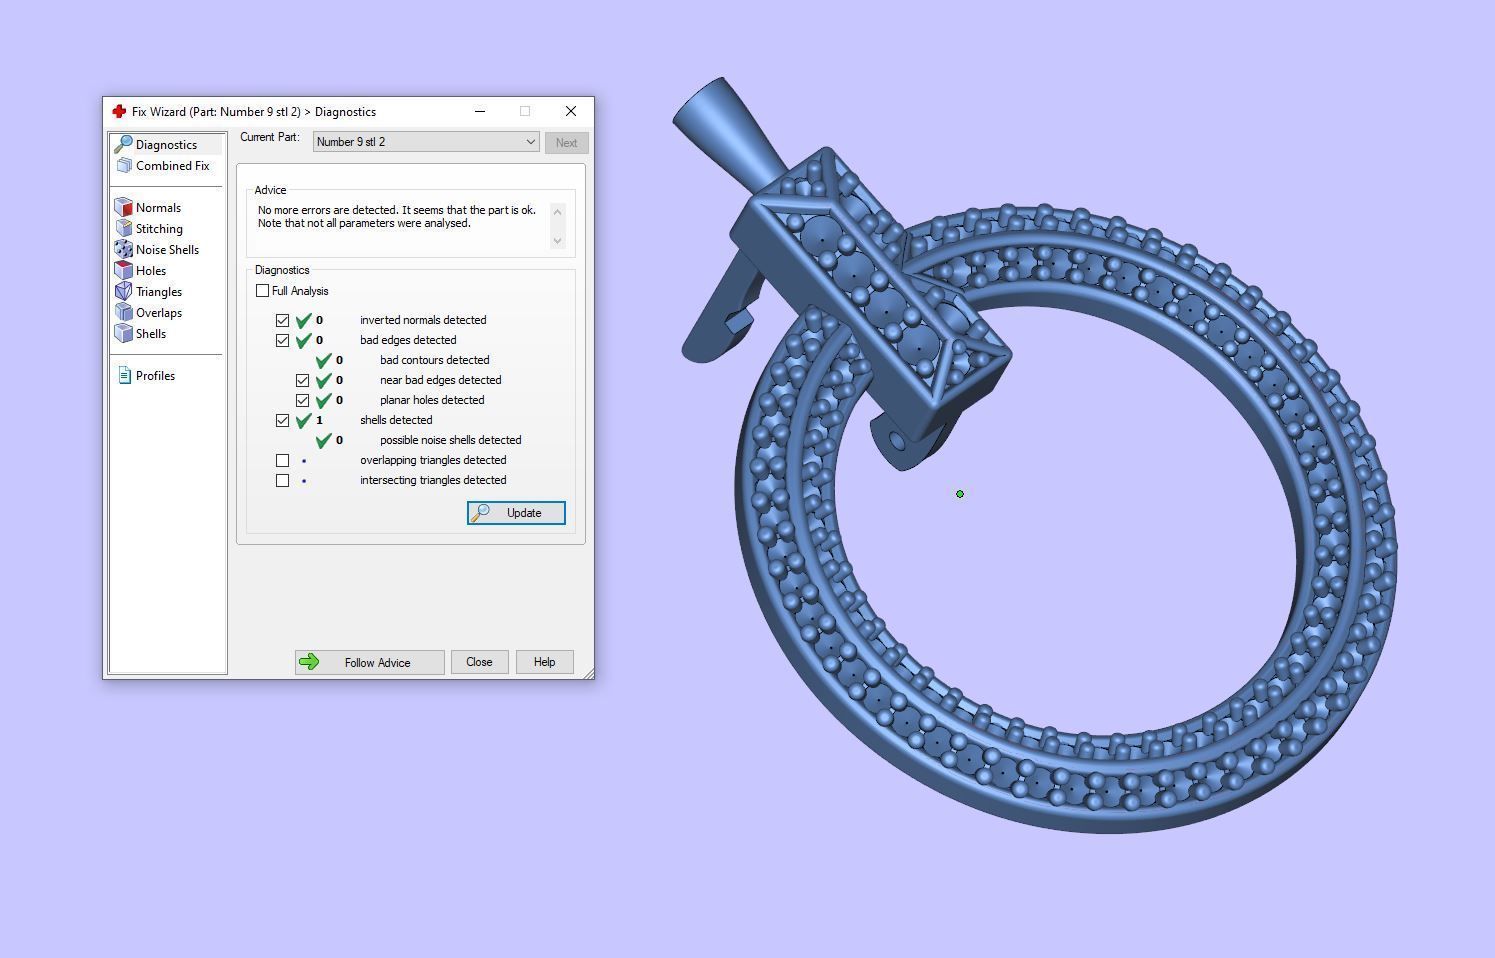Screen dimensions: 1495x958
Task: Select the Stitching fix icon
Action: point(124,228)
